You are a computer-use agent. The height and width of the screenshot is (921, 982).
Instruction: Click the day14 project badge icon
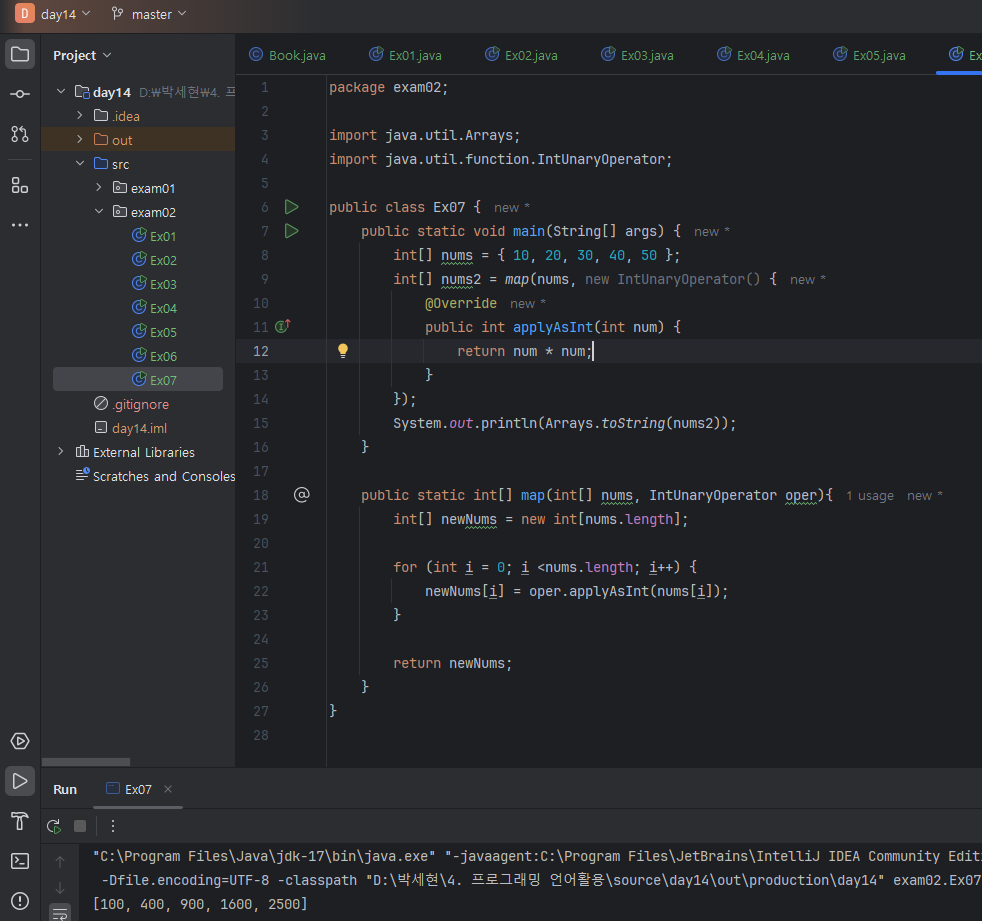point(24,13)
